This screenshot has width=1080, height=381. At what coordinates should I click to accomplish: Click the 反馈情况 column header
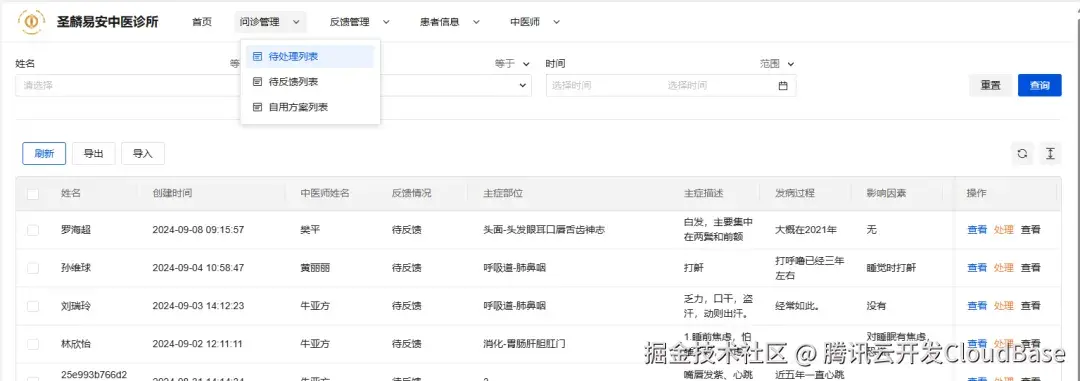[x=411, y=194]
